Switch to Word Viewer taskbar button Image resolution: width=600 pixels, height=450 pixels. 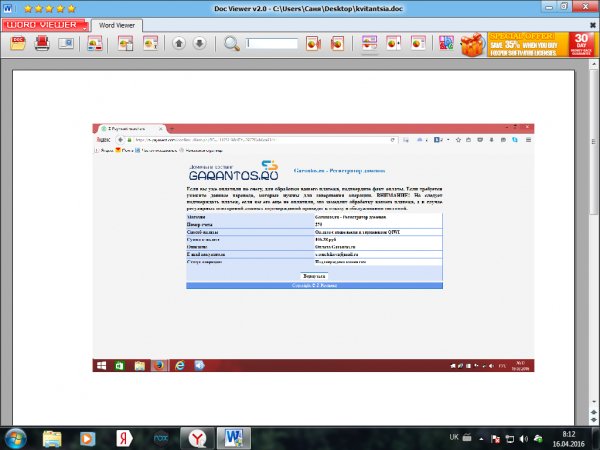point(234,439)
